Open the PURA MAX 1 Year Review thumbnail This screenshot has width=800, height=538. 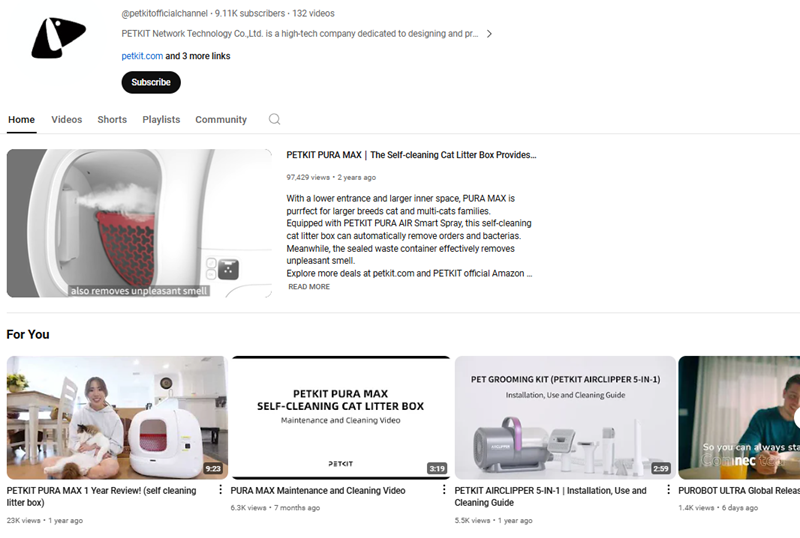pyautogui.click(x=117, y=418)
